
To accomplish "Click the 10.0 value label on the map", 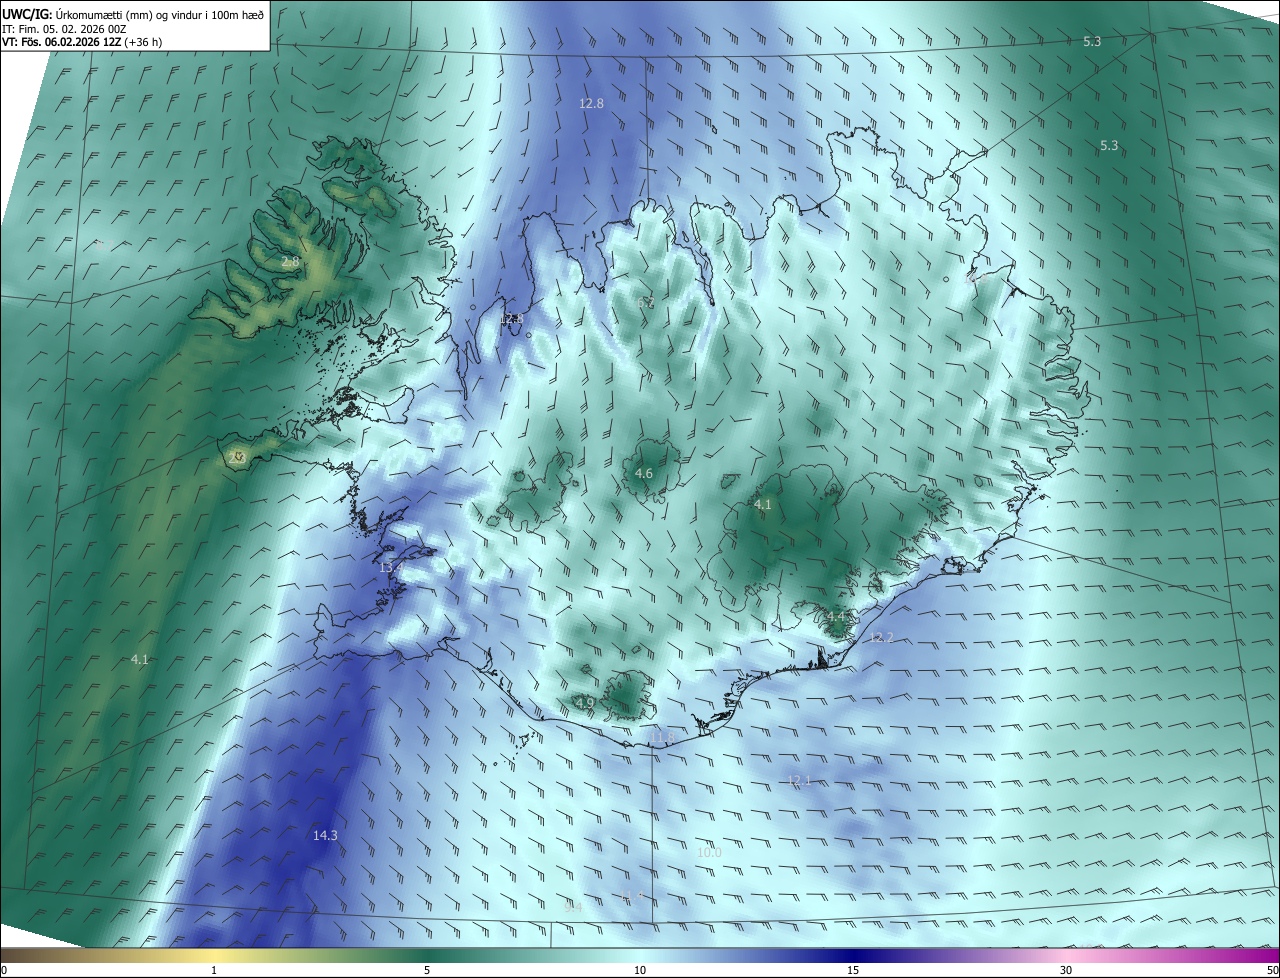I will click(x=709, y=853).
